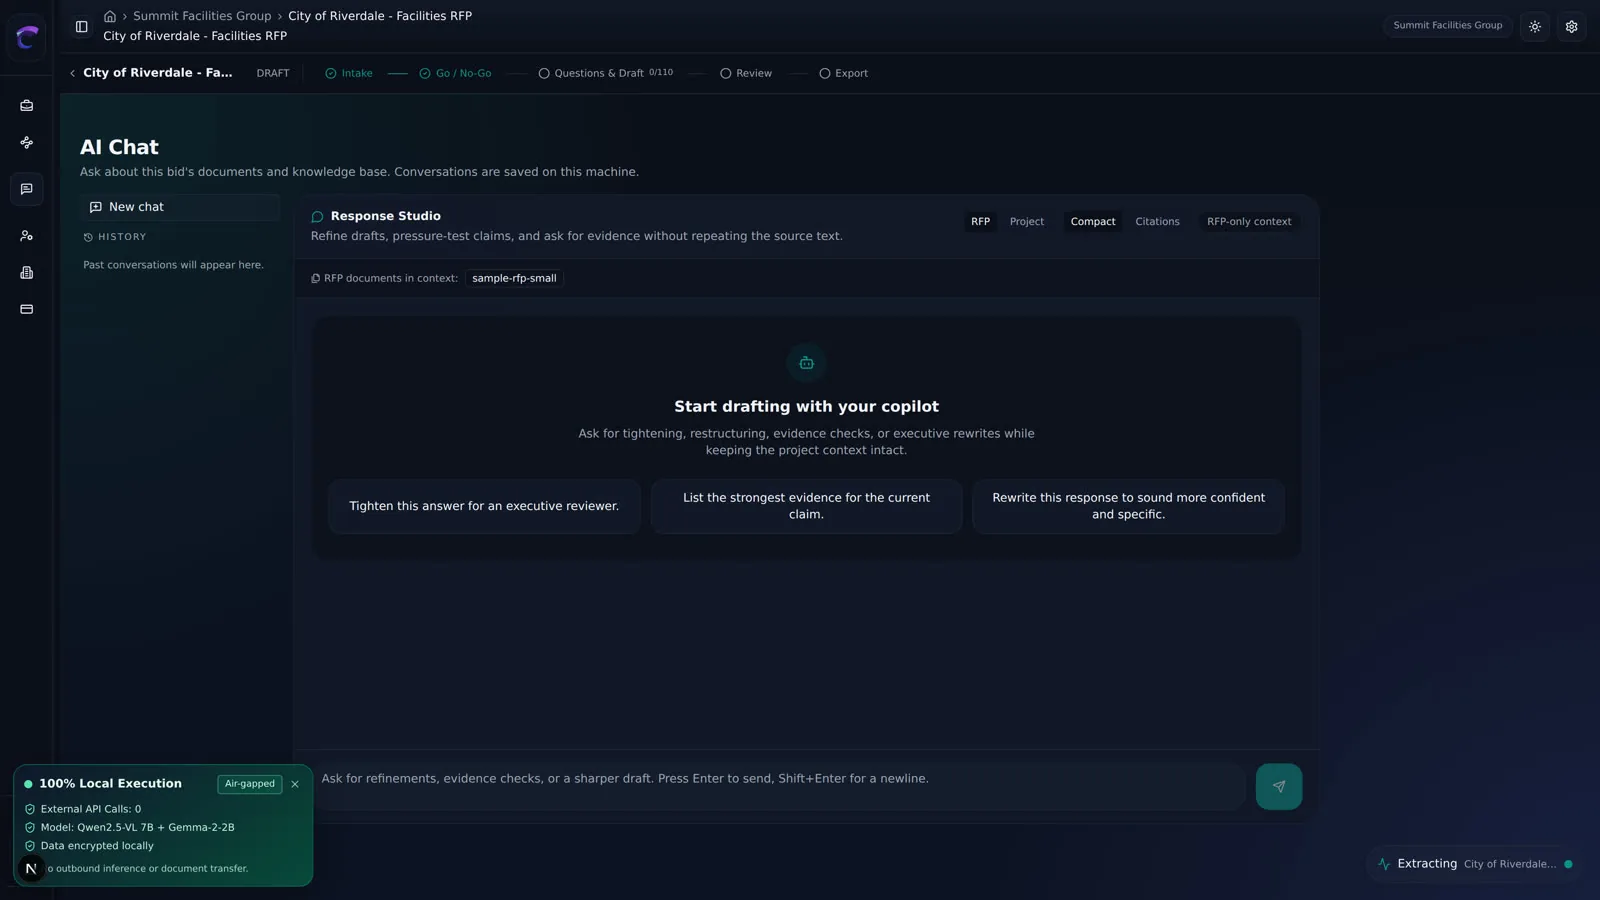Select the RFP context toggle
This screenshot has width=1600, height=900.
click(x=980, y=222)
